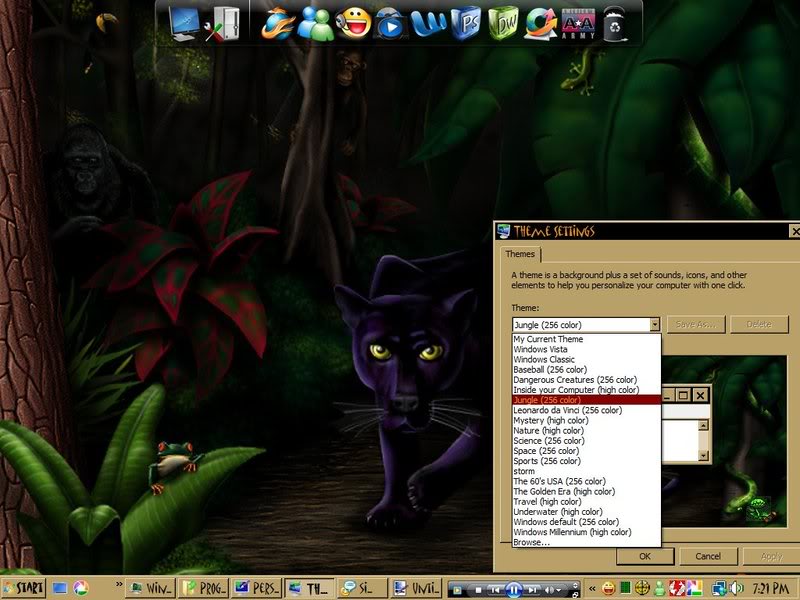Choose Windows Vista from the theme list
Image resolution: width=800 pixels, height=600 pixels.
coord(586,349)
